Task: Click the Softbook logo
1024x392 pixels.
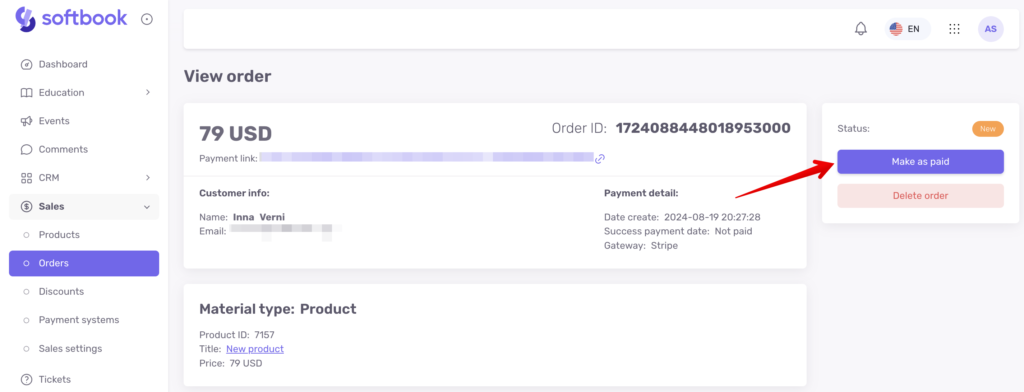Action: (71, 18)
